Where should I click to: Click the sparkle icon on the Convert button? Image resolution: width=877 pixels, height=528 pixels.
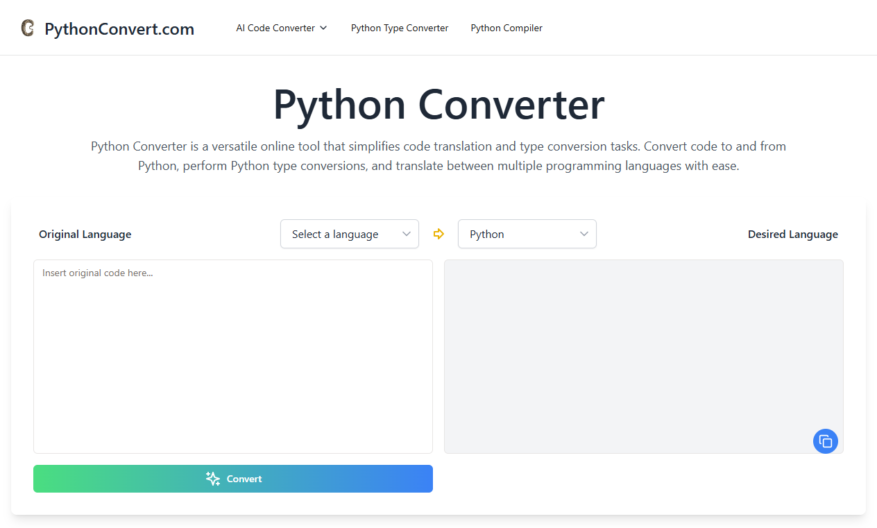[213, 478]
